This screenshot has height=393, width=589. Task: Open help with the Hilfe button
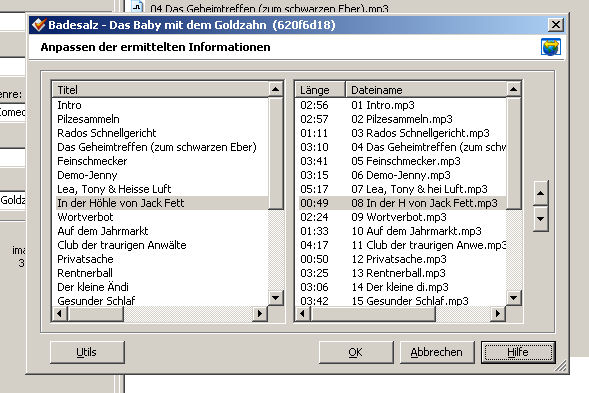click(x=518, y=352)
